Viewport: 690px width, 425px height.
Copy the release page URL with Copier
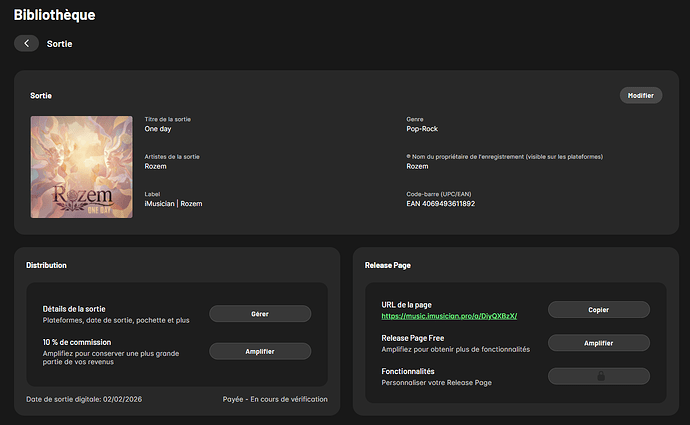click(599, 310)
